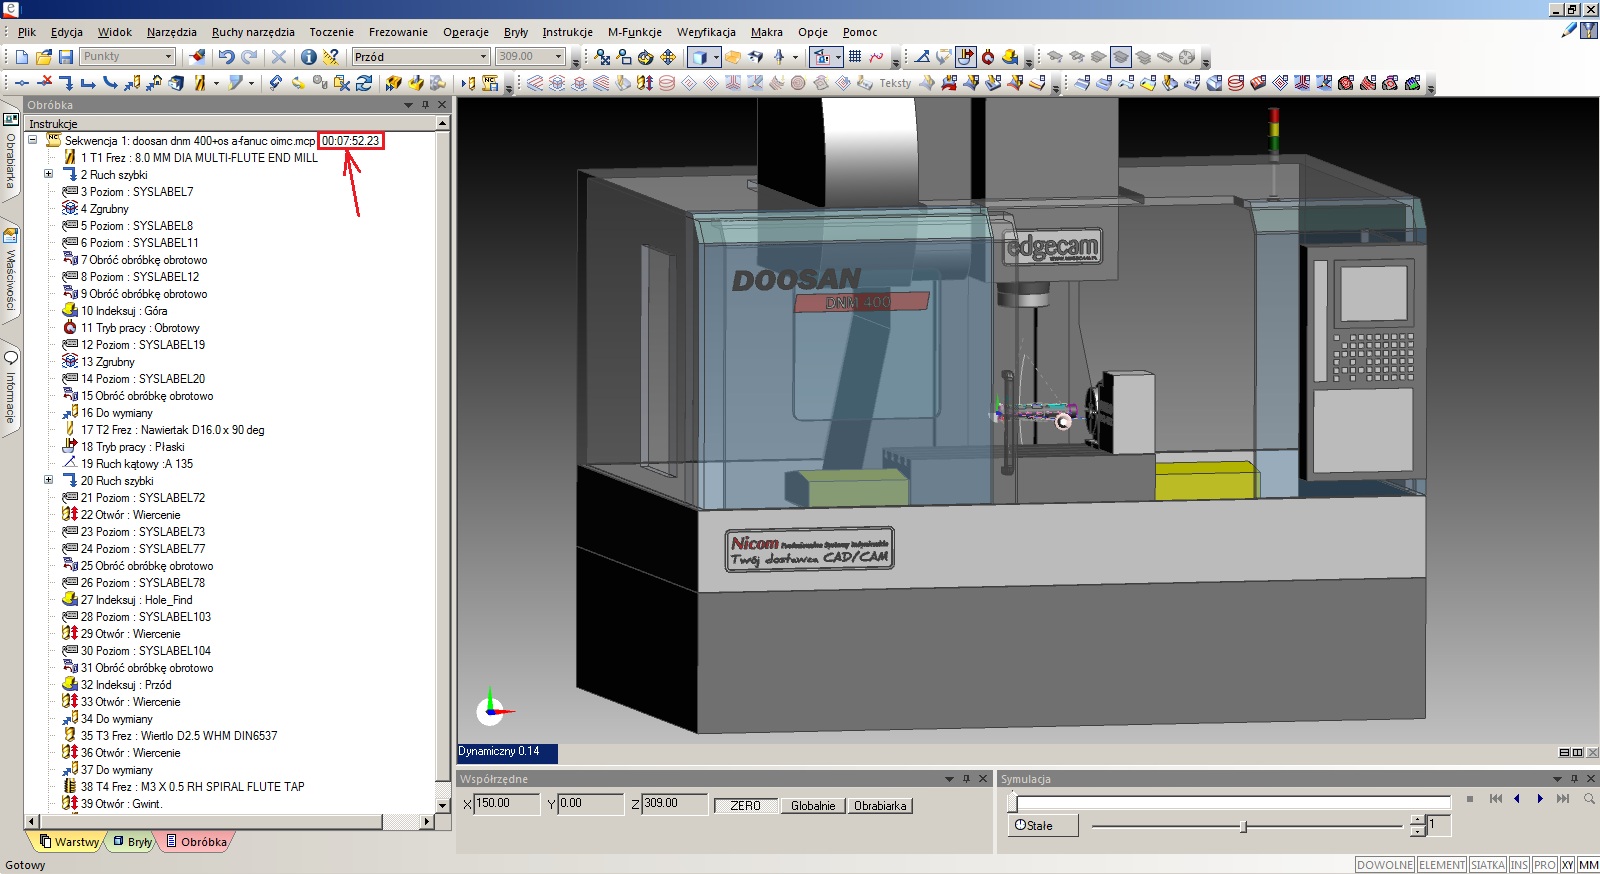Switch to the Warstwy tab
1600x874 pixels.
[x=69, y=842]
